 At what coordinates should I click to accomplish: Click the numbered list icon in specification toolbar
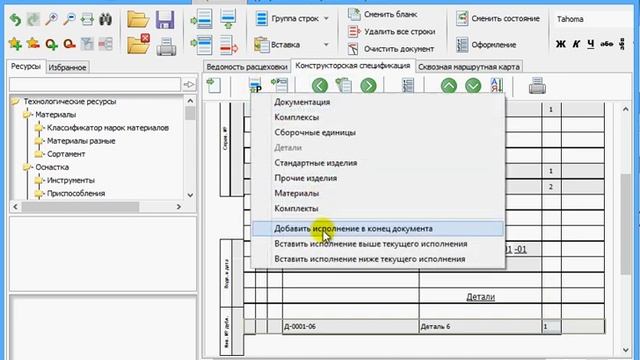point(408,85)
